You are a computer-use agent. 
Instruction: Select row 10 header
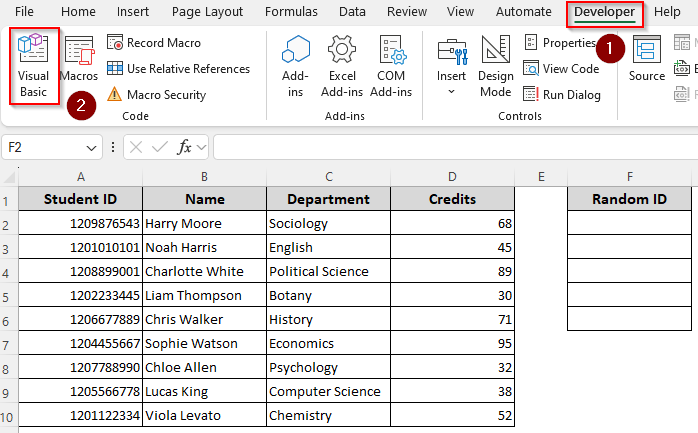pos(9,416)
